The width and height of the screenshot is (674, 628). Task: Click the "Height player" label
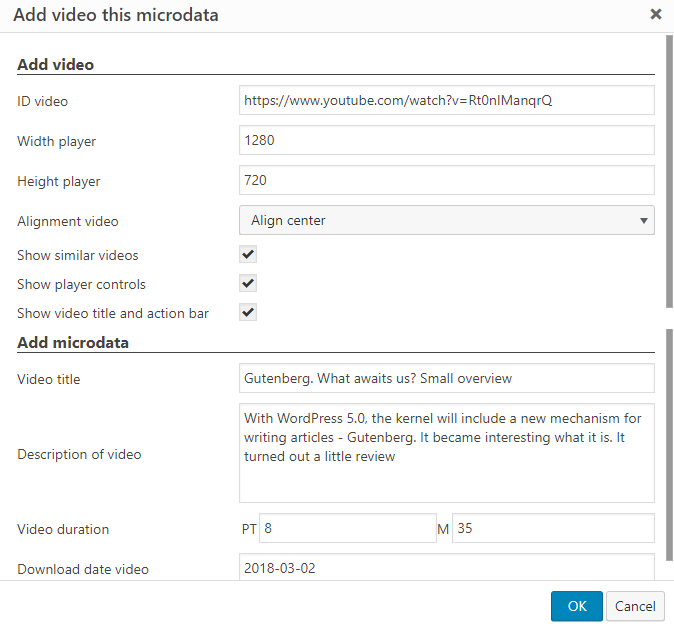pyautogui.click(x=58, y=181)
